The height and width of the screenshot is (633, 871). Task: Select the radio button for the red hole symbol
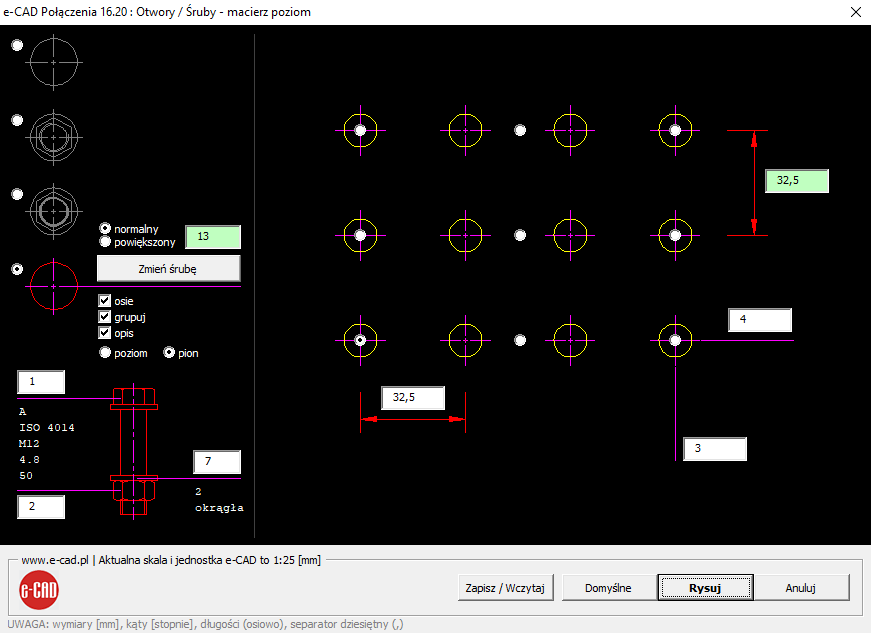pos(17,269)
